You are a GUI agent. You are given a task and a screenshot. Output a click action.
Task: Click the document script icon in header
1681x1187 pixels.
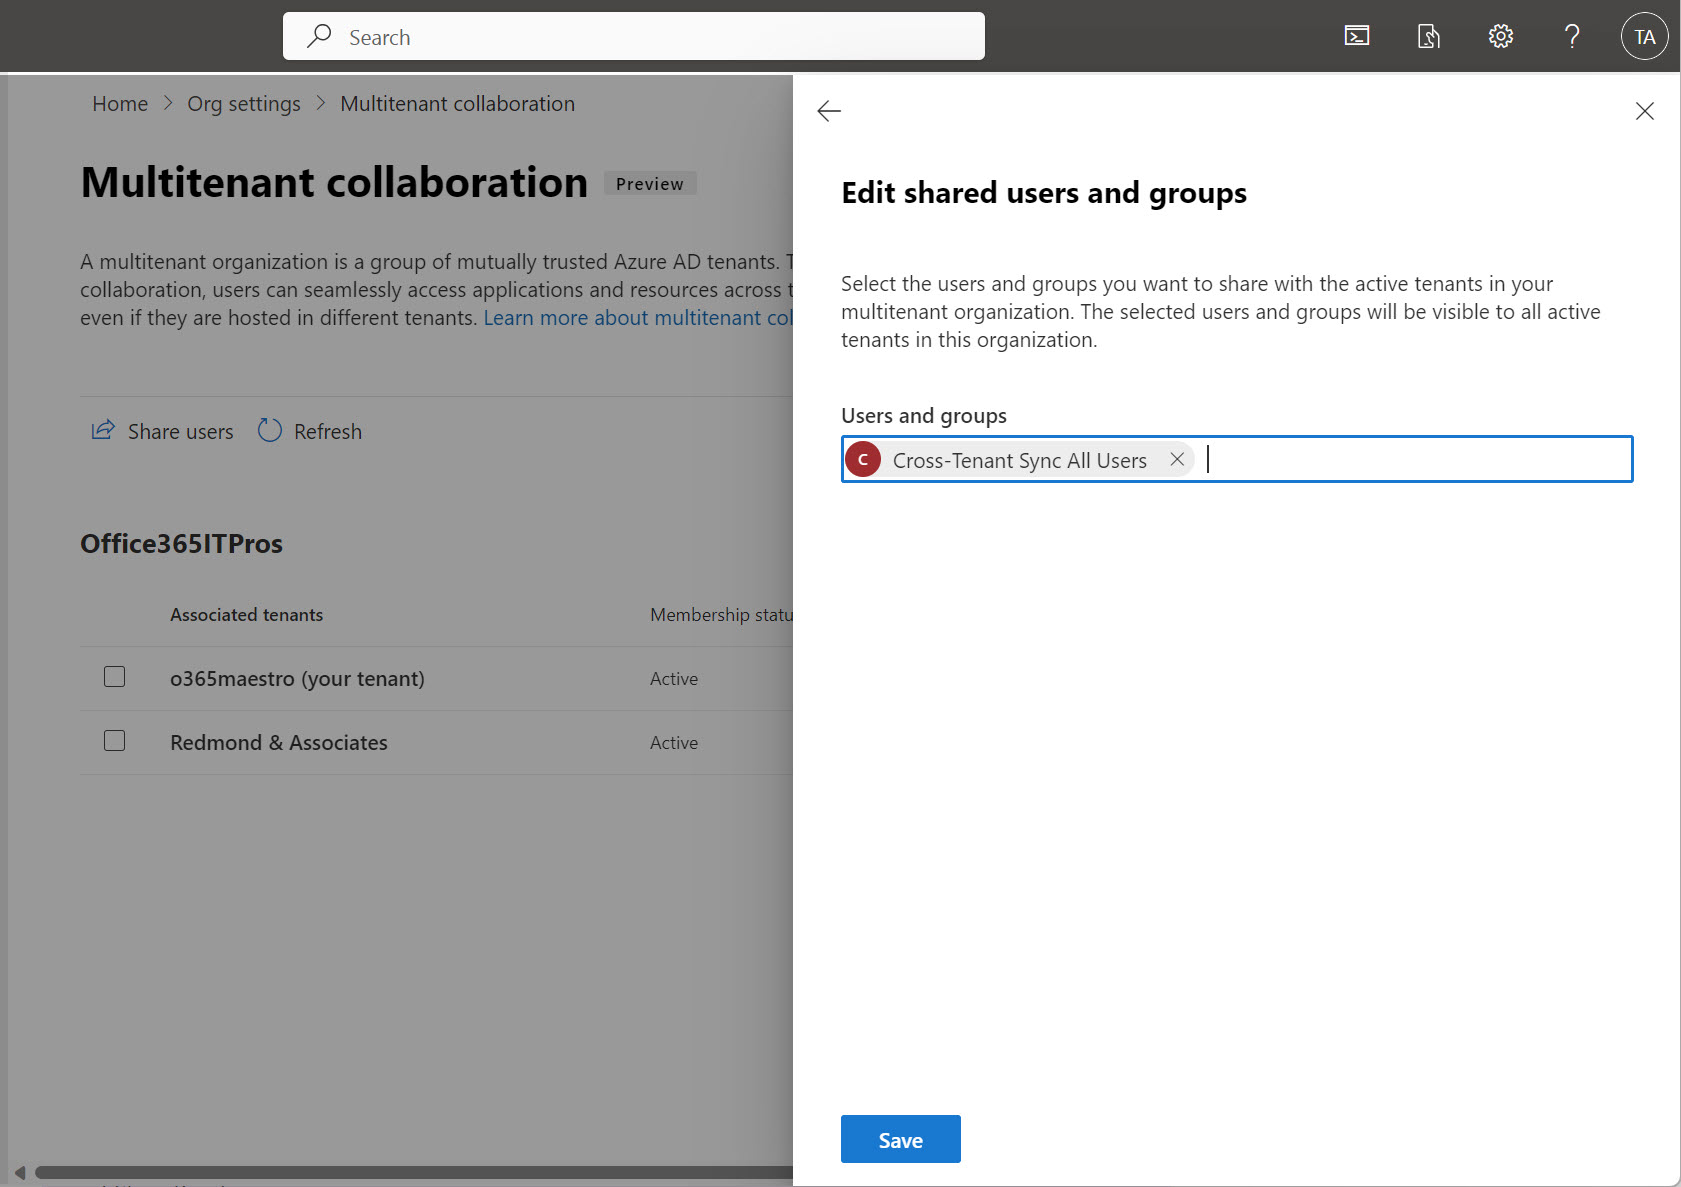click(1429, 37)
